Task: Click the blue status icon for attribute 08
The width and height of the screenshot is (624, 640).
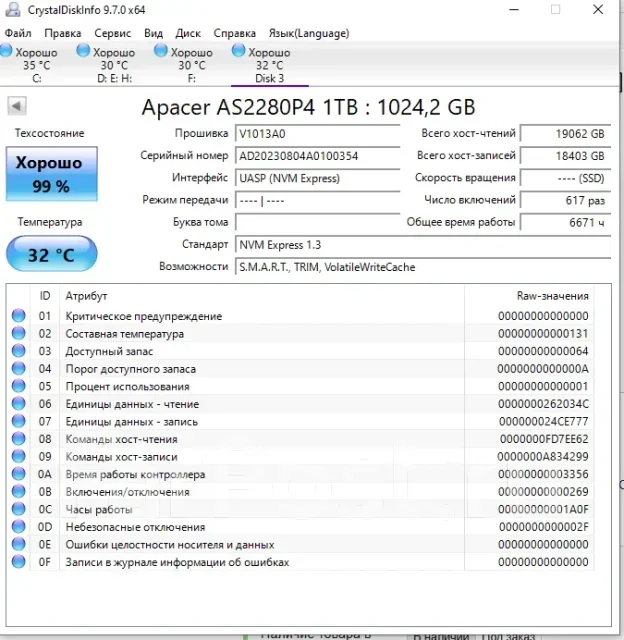Action: (18, 438)
